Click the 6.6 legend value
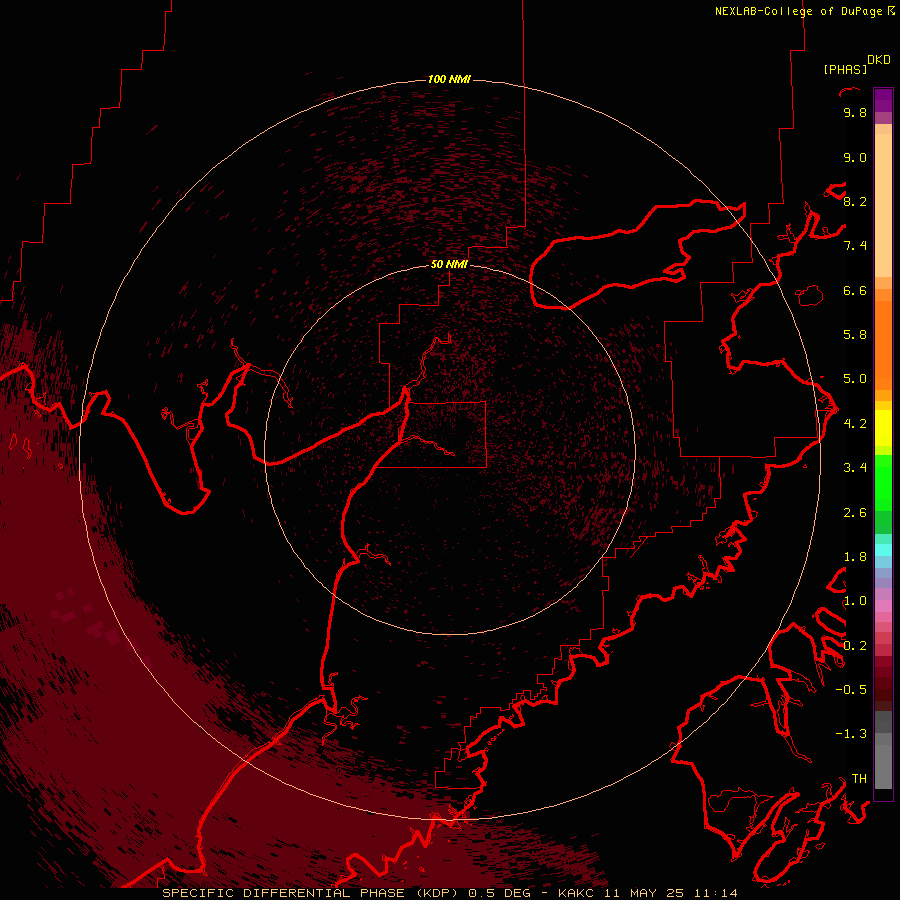This screenshot has width=900, height=900. coord(855,290)
